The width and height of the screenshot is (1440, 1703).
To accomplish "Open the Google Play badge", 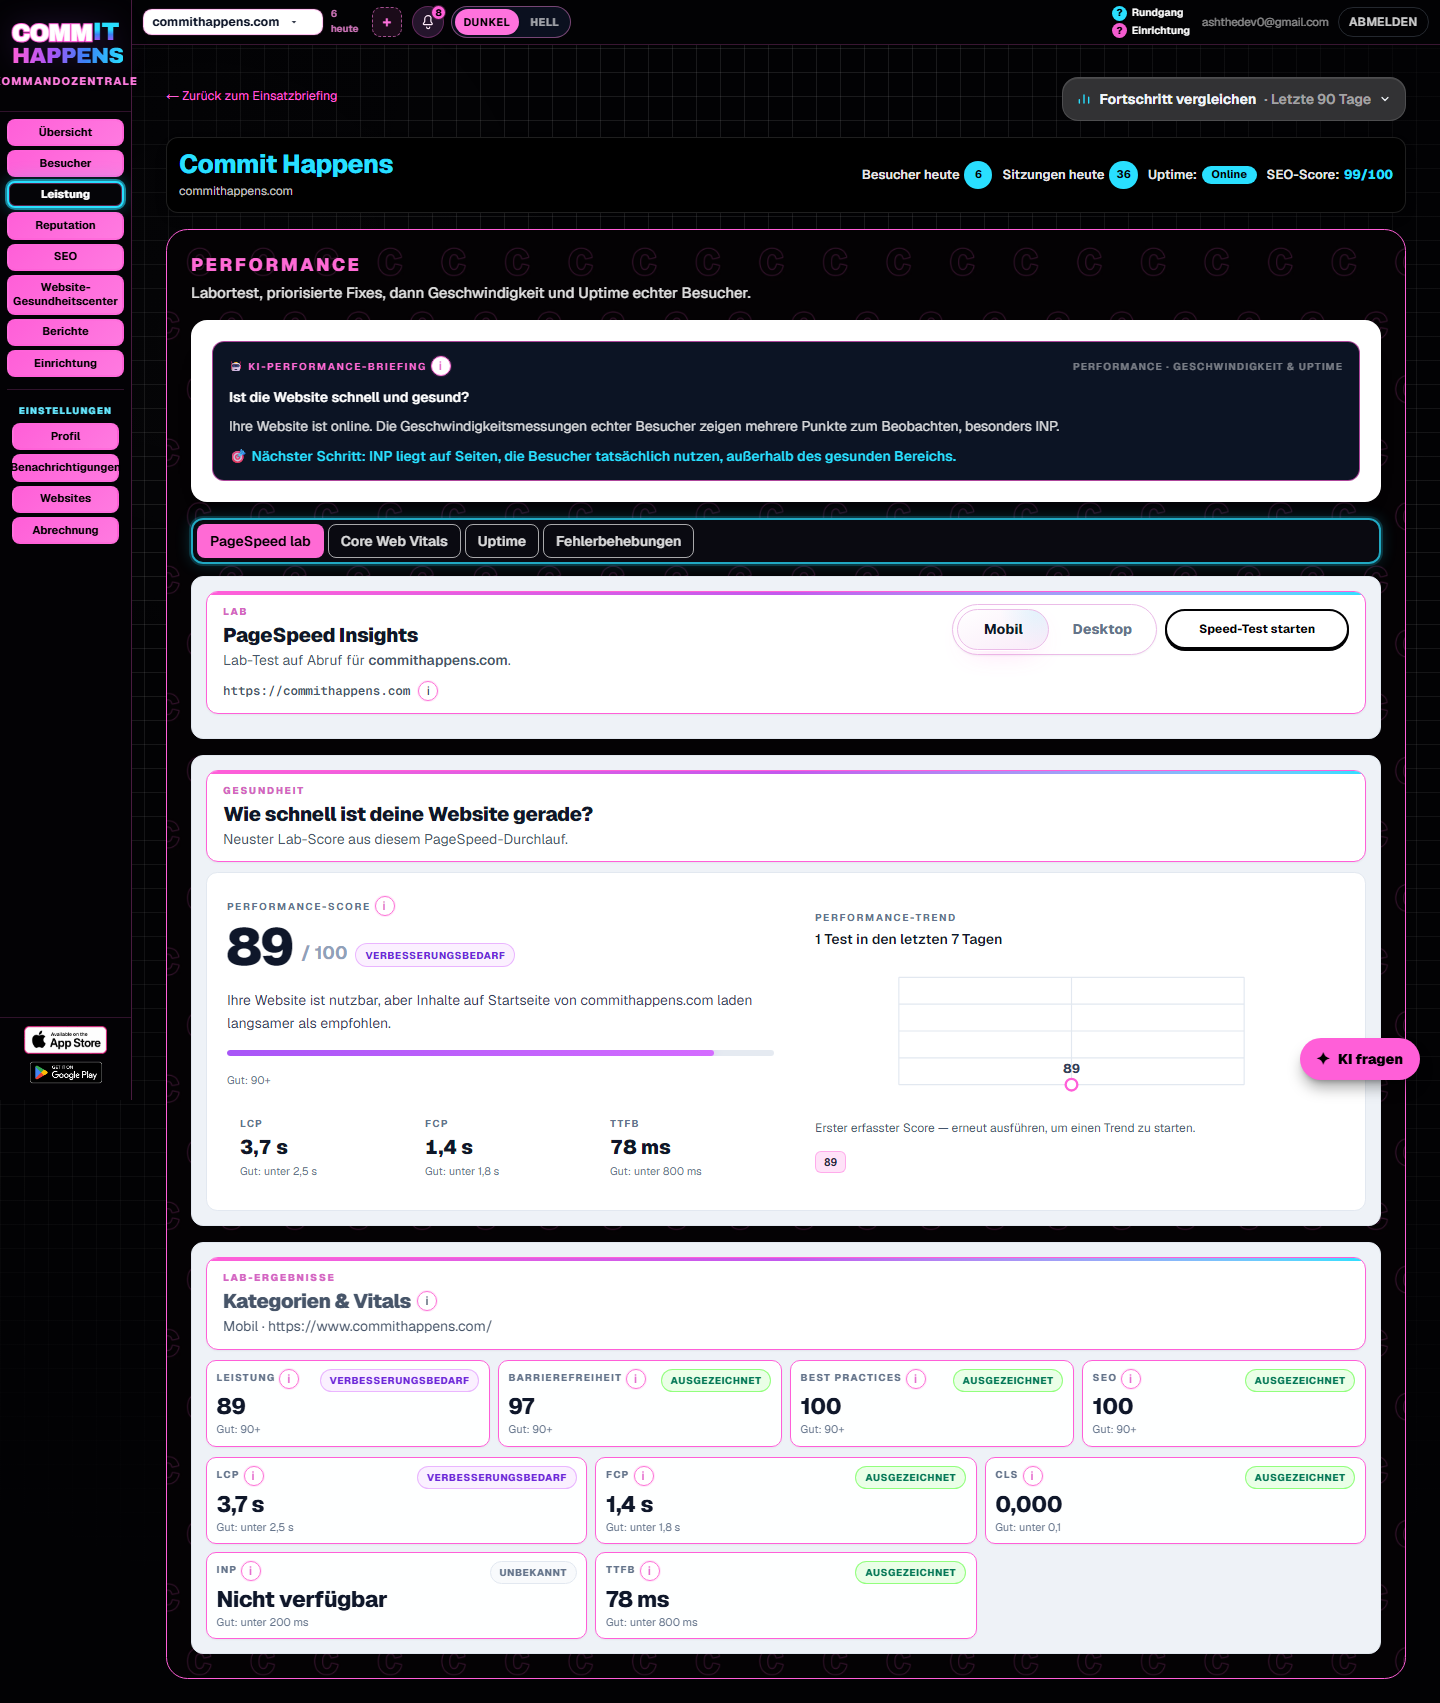I will tap(66, 1073).
